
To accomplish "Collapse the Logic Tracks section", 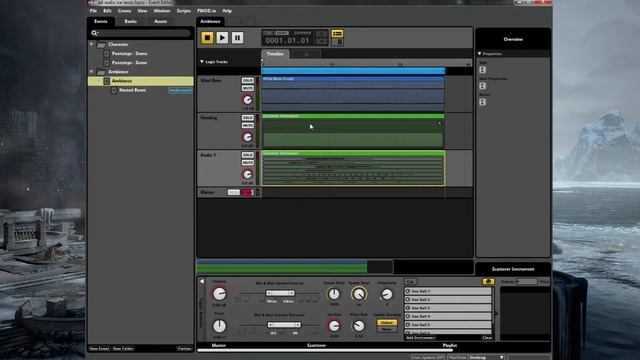I will [x=202, y=62].
